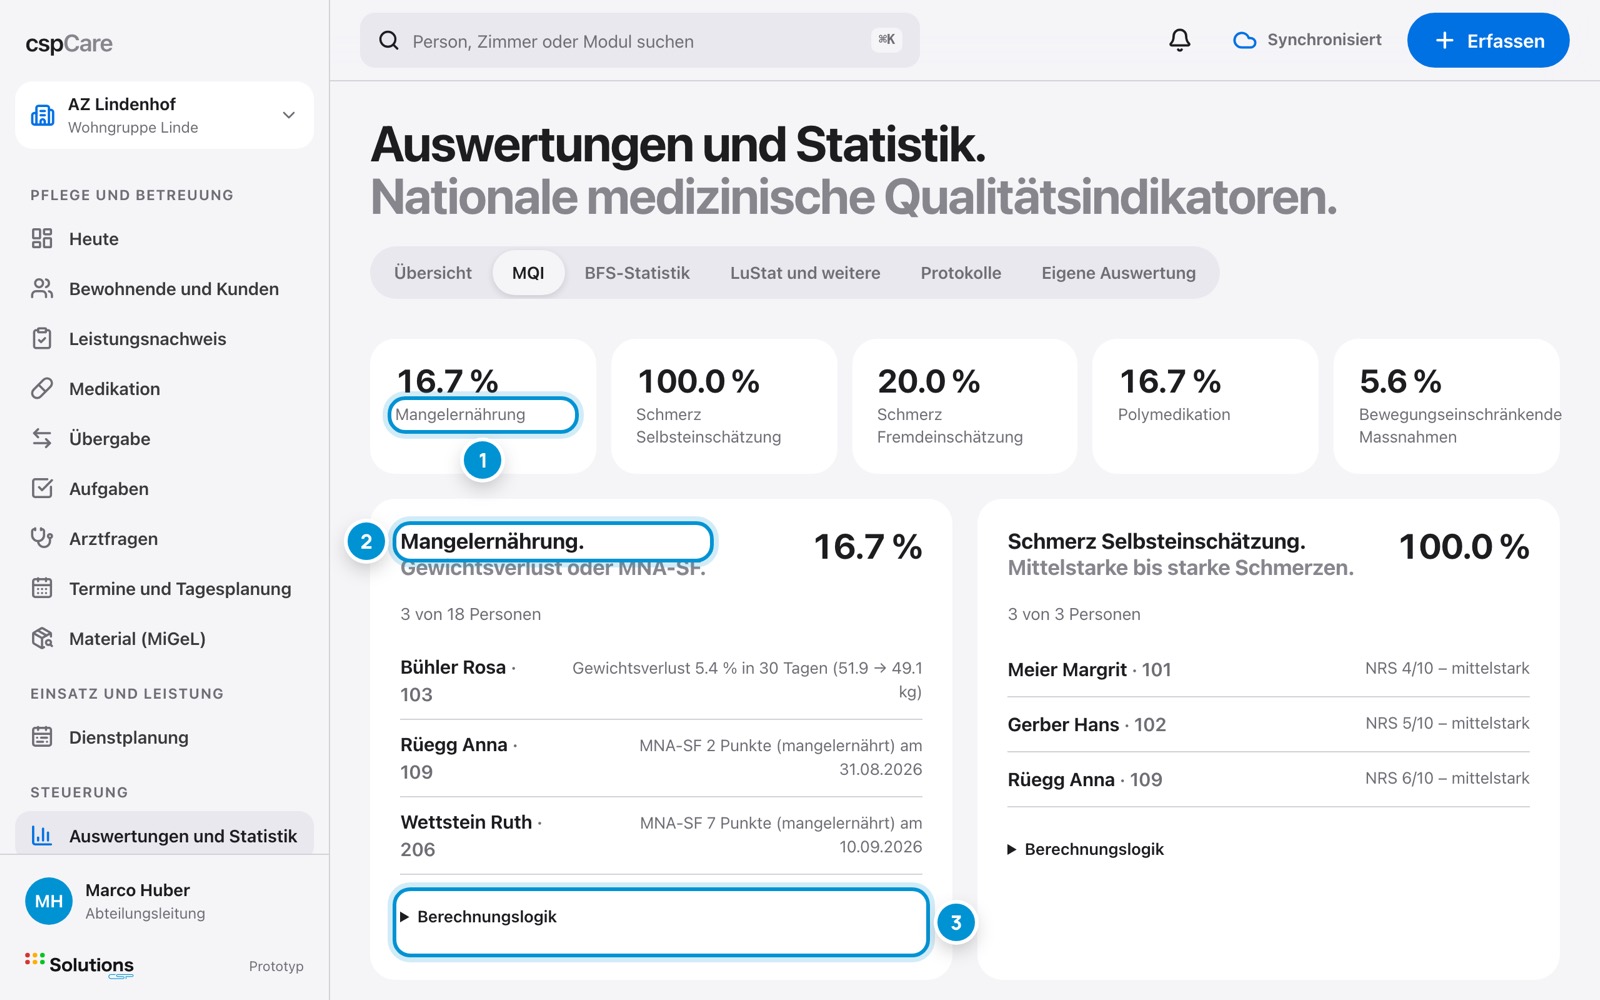Select the Polymedikation 16.7 % card
The image size is (1600, 1000).
point(1205,406)
